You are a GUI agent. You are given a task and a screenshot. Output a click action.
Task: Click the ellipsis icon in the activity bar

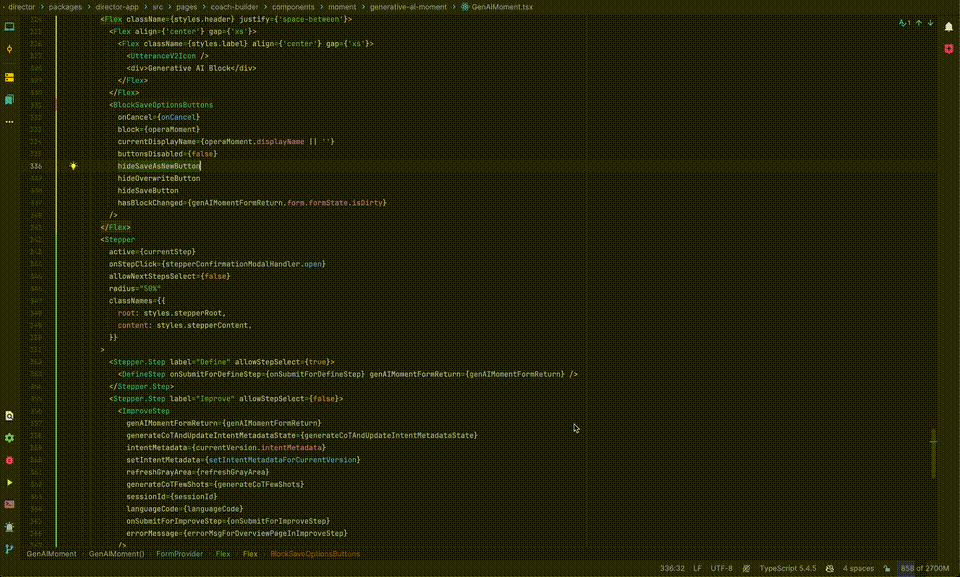[x=10, y=122]
